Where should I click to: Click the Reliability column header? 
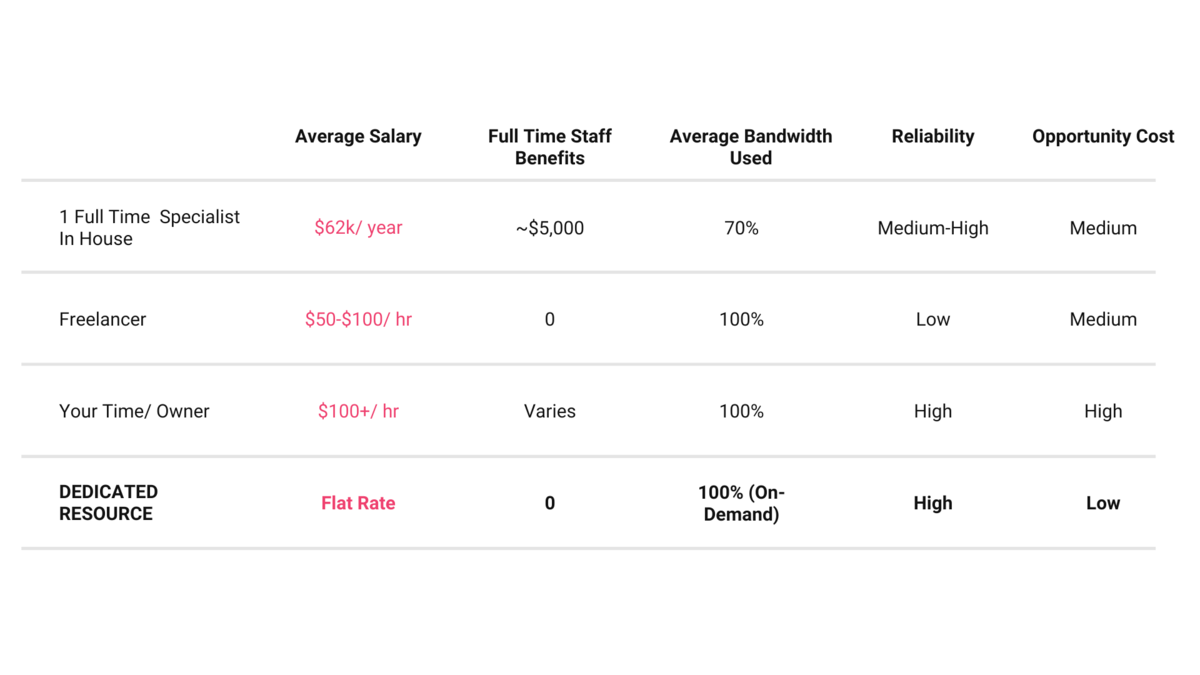[932, 137]
